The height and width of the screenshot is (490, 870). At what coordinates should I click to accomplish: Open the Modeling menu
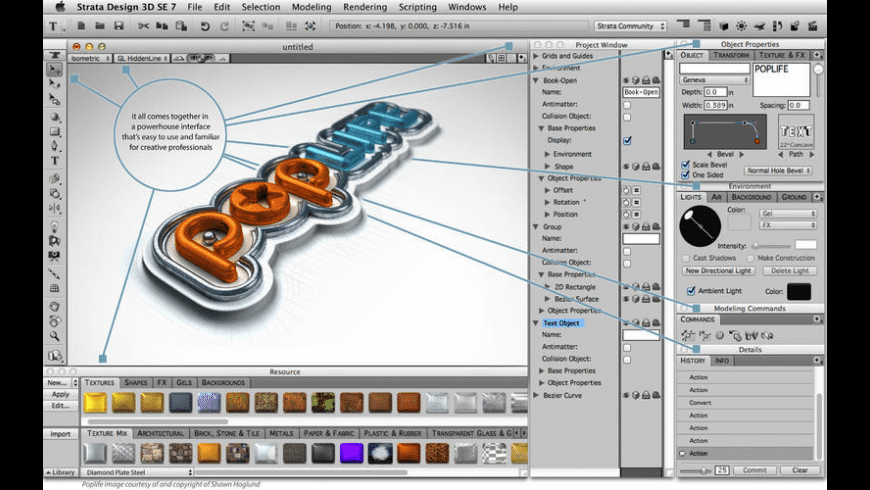311,7
